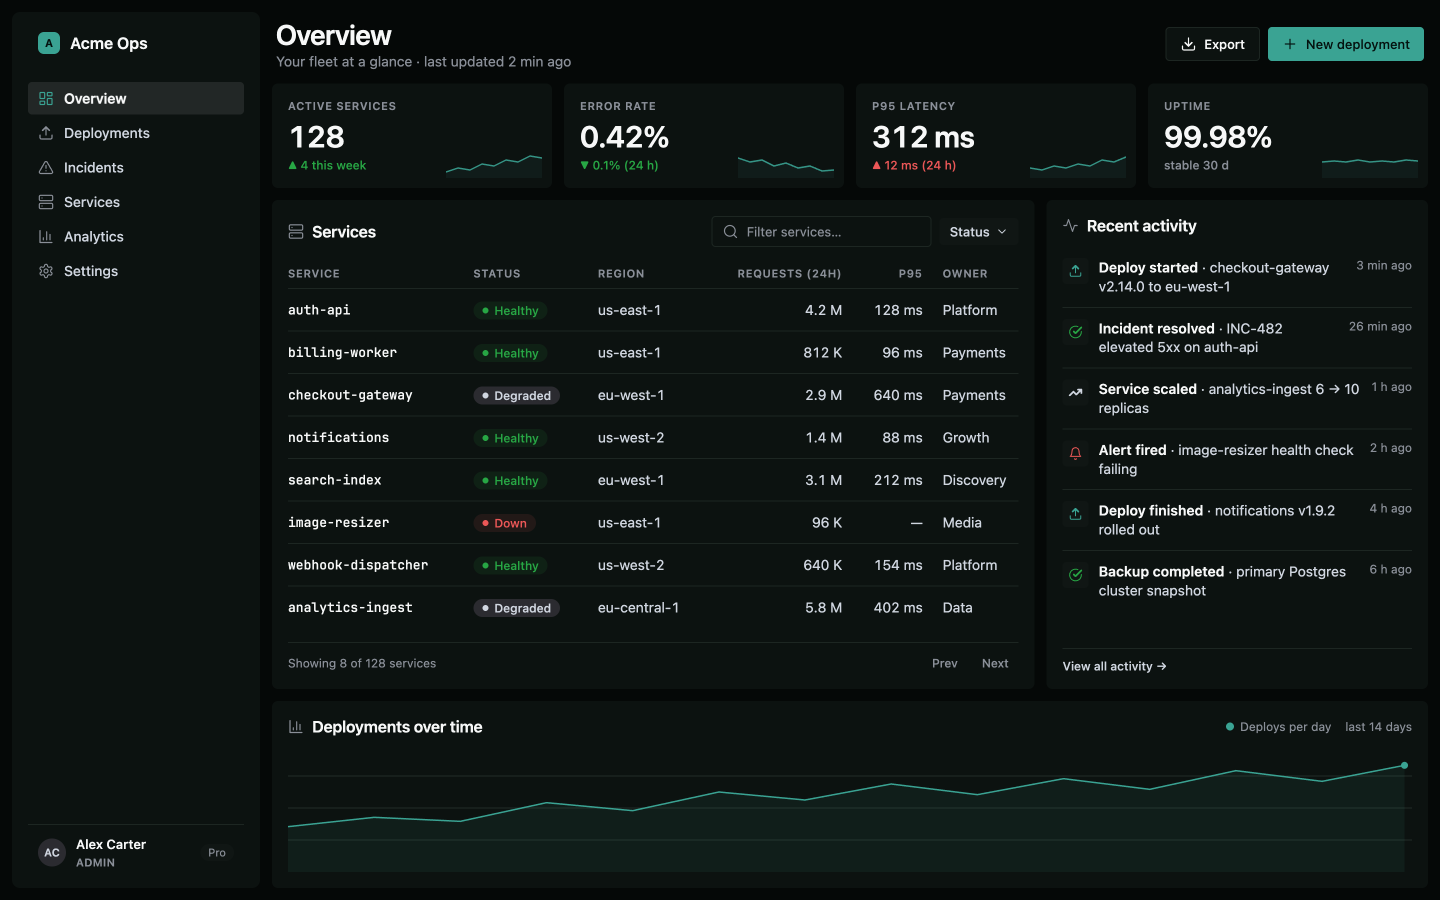
Task: Click the Backup completed check icon
Action: pyautogui.click(x=1076, y=575)
